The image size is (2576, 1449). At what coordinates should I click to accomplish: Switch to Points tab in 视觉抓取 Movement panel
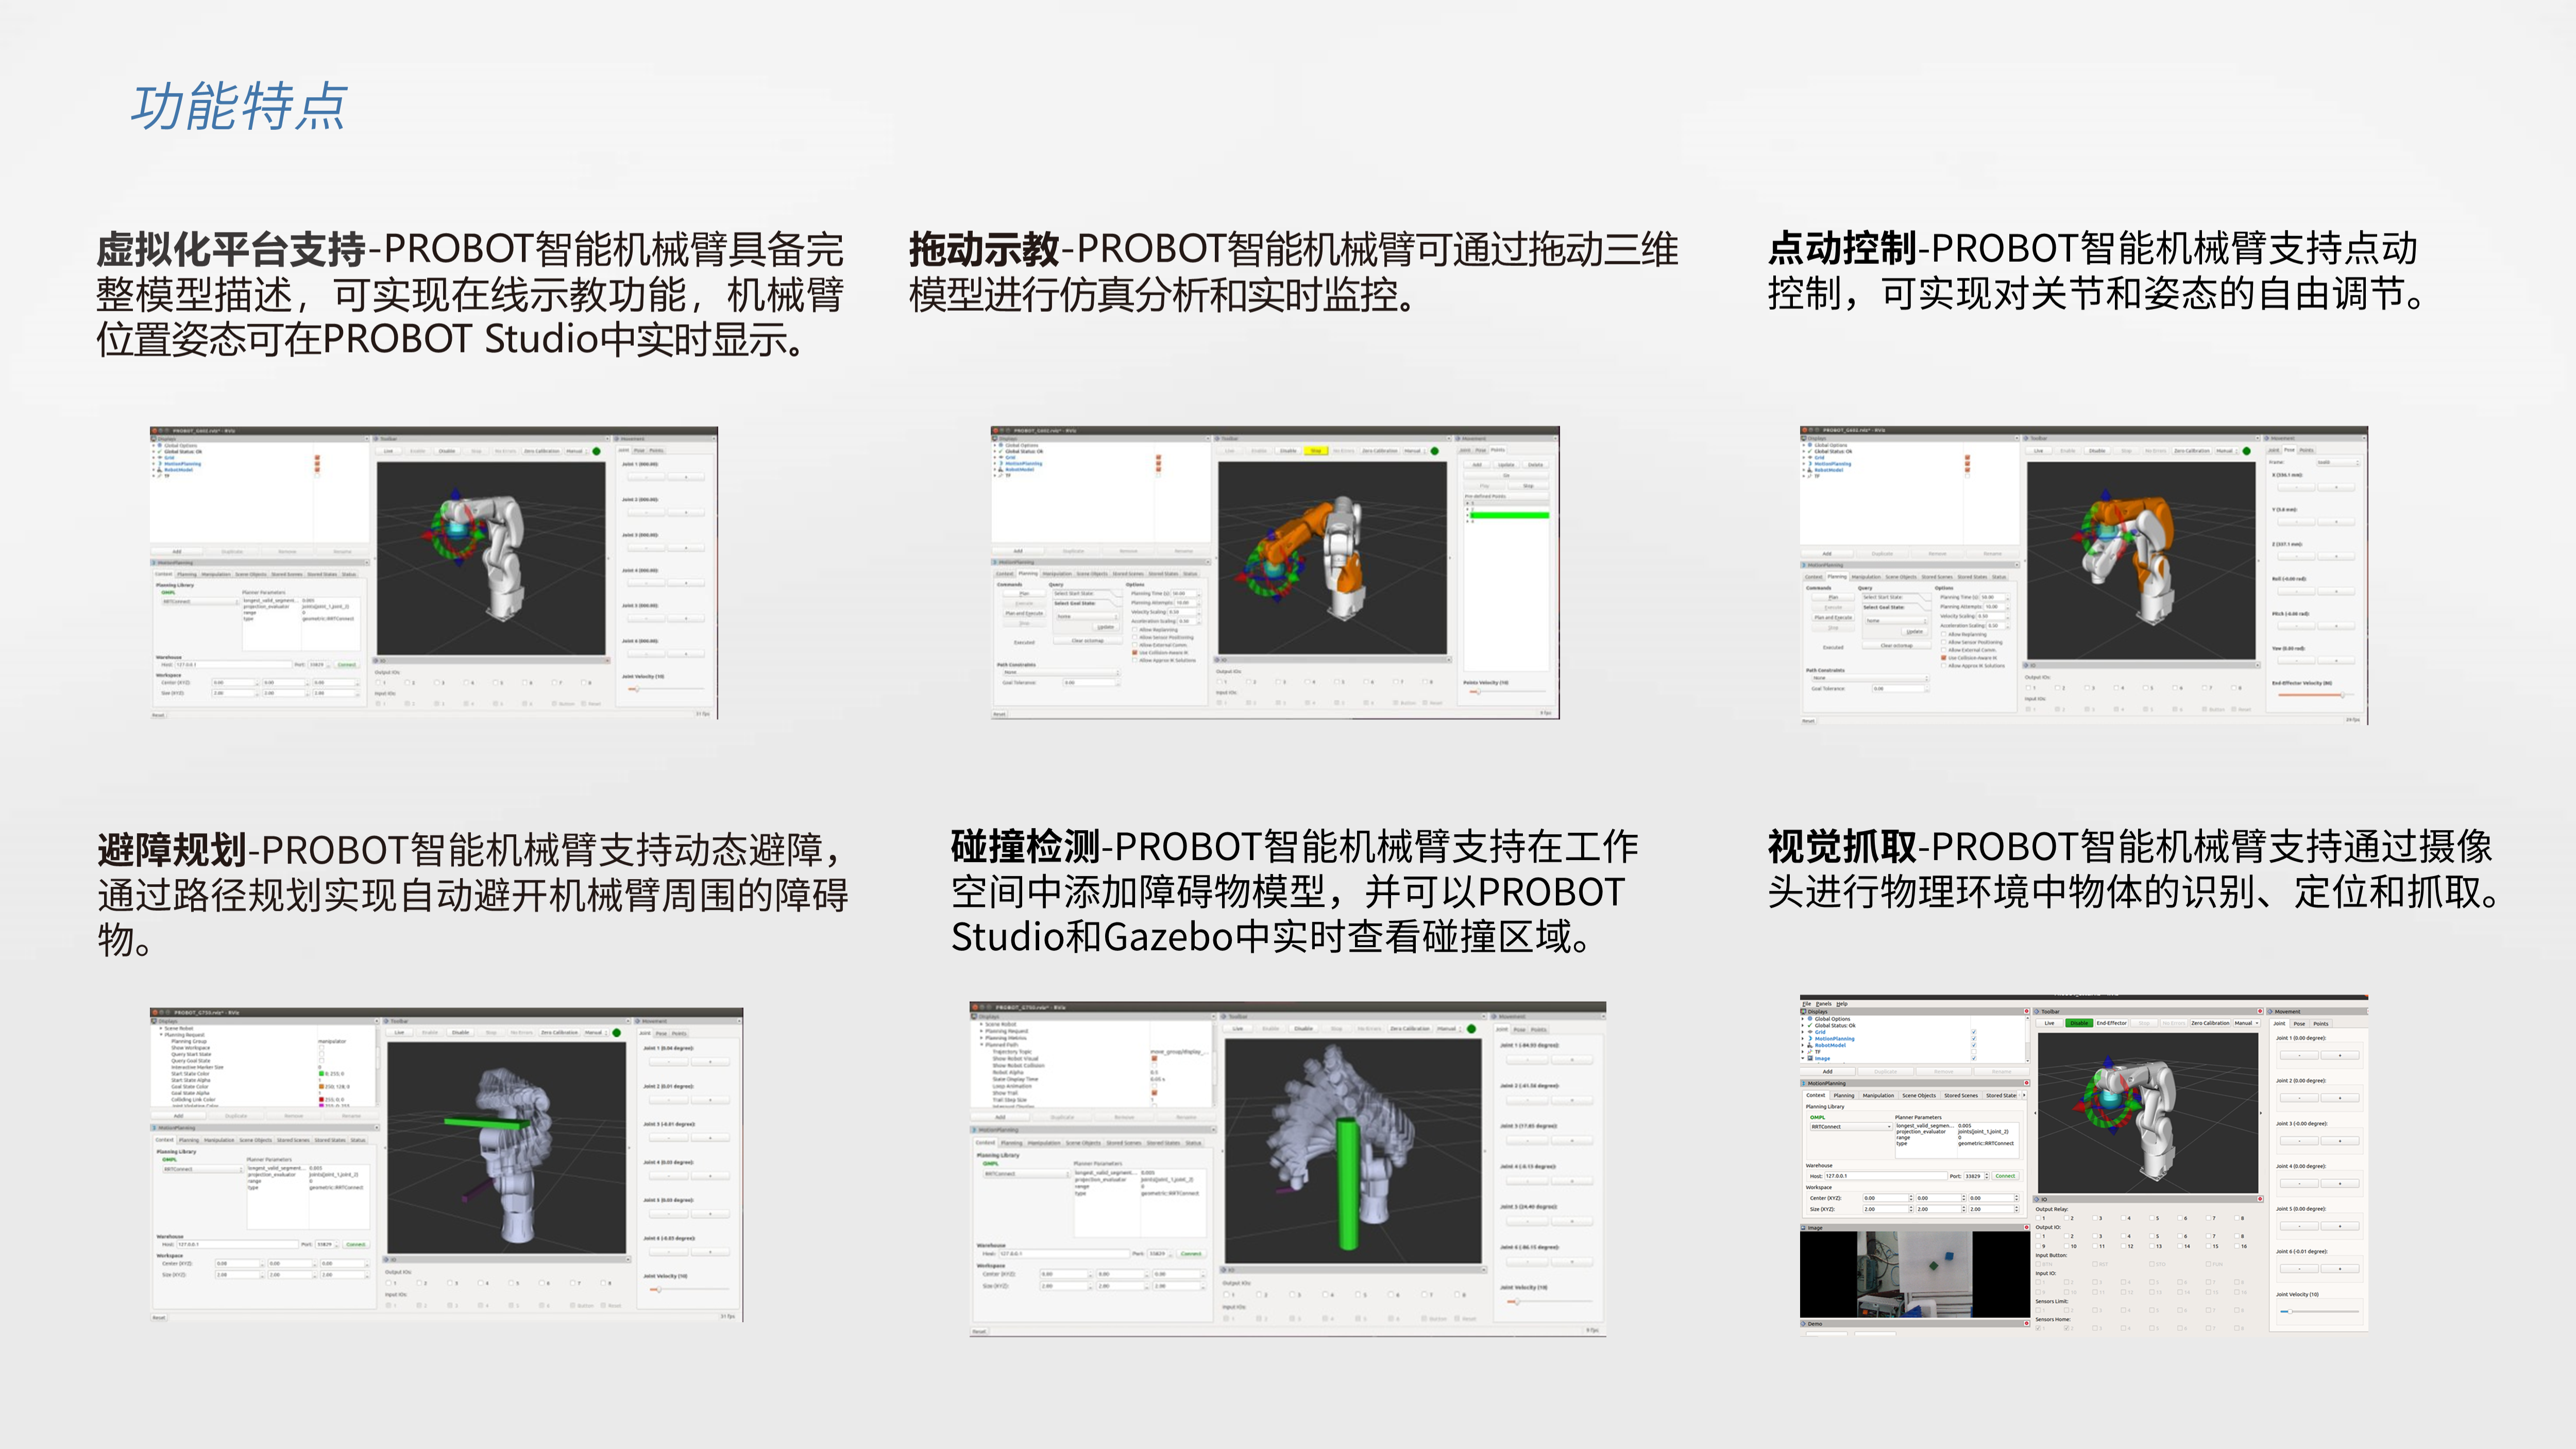click(x=2321, y=1024)
